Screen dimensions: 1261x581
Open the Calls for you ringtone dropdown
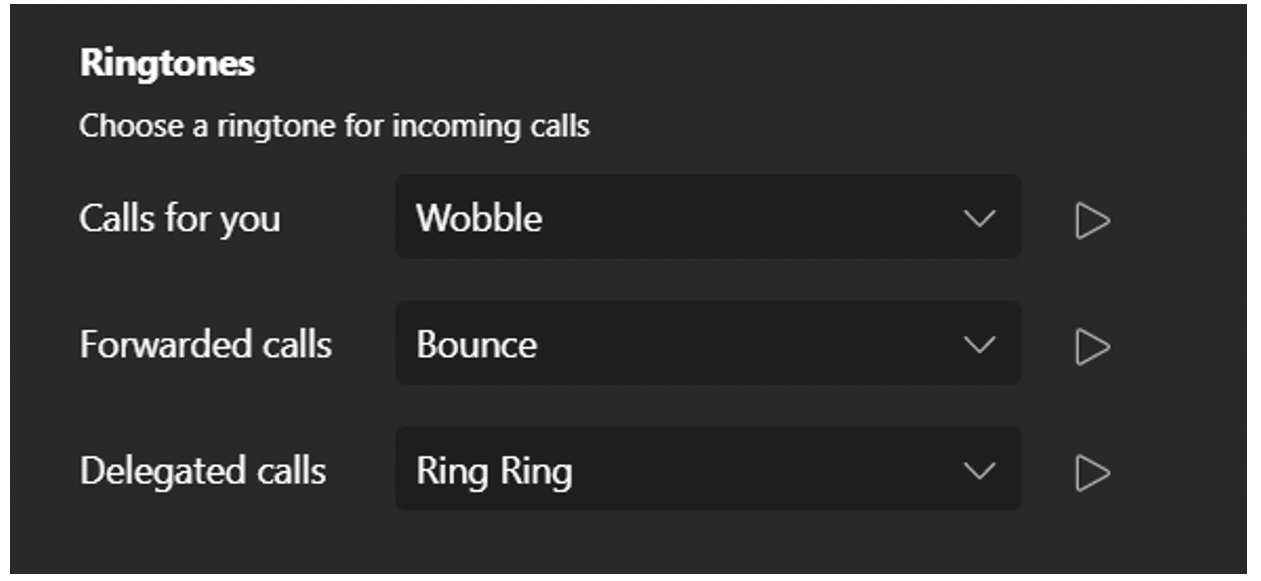point(707,217)
